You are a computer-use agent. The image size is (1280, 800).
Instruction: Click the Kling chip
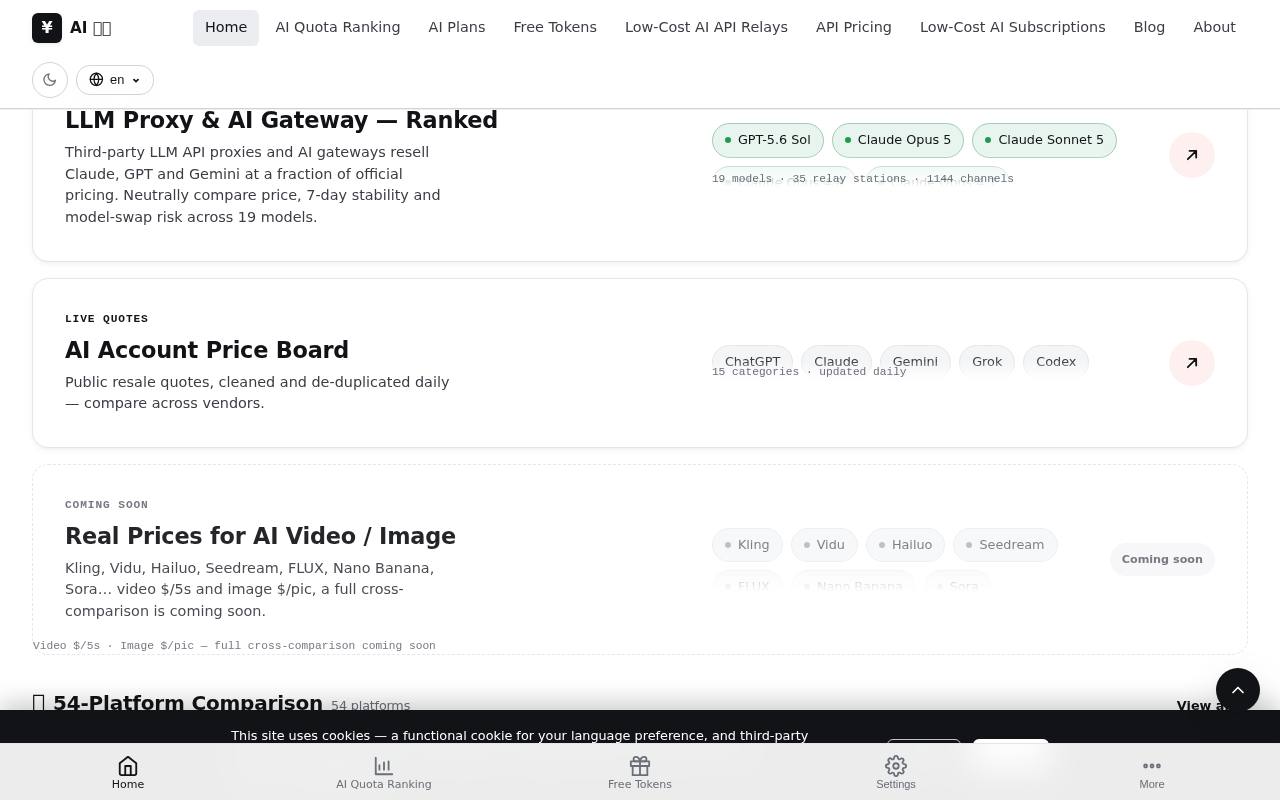tap(747, 545)
